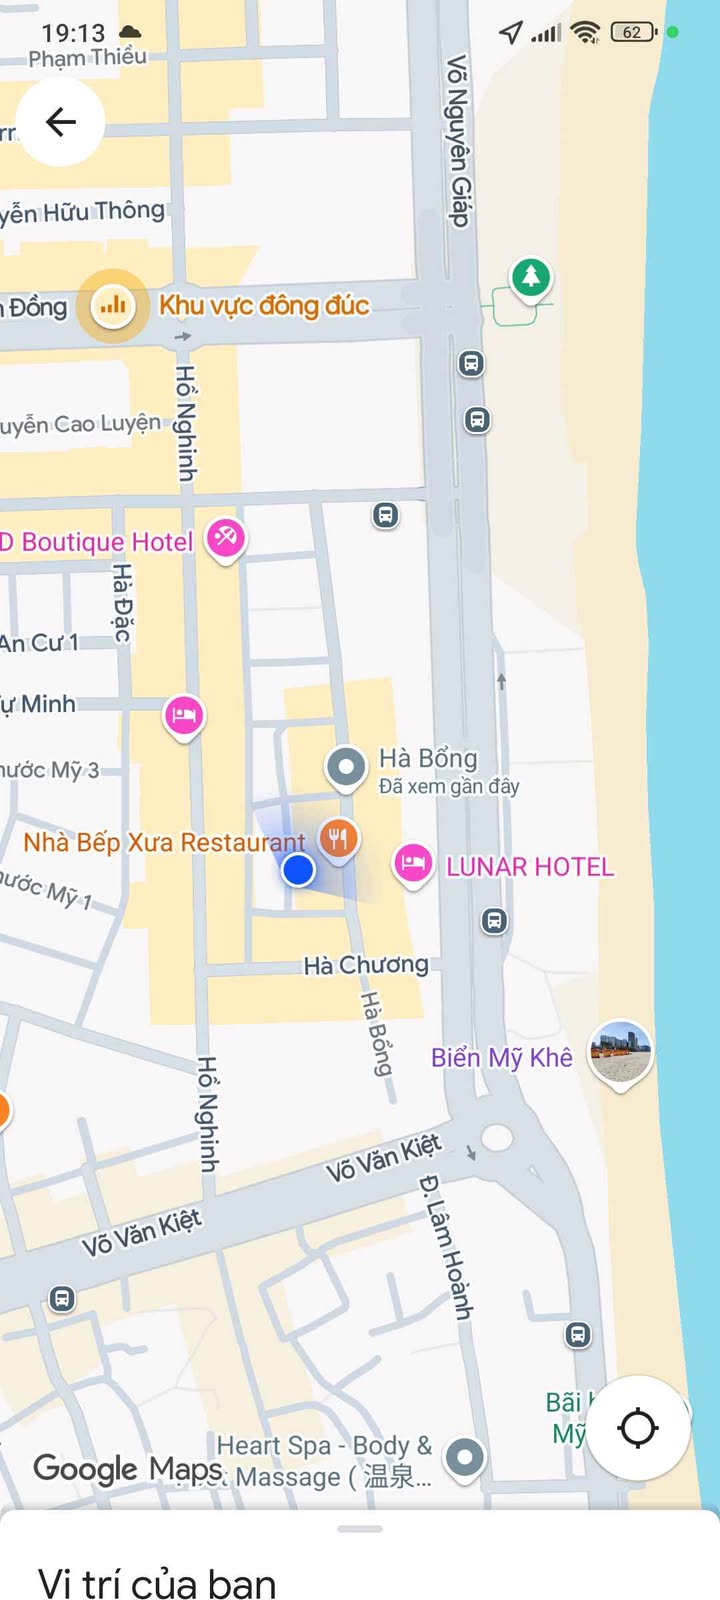This screenshot has width=720, height=1600.
Task: Center map with my-location button
Action: (x=638, y=1428)
